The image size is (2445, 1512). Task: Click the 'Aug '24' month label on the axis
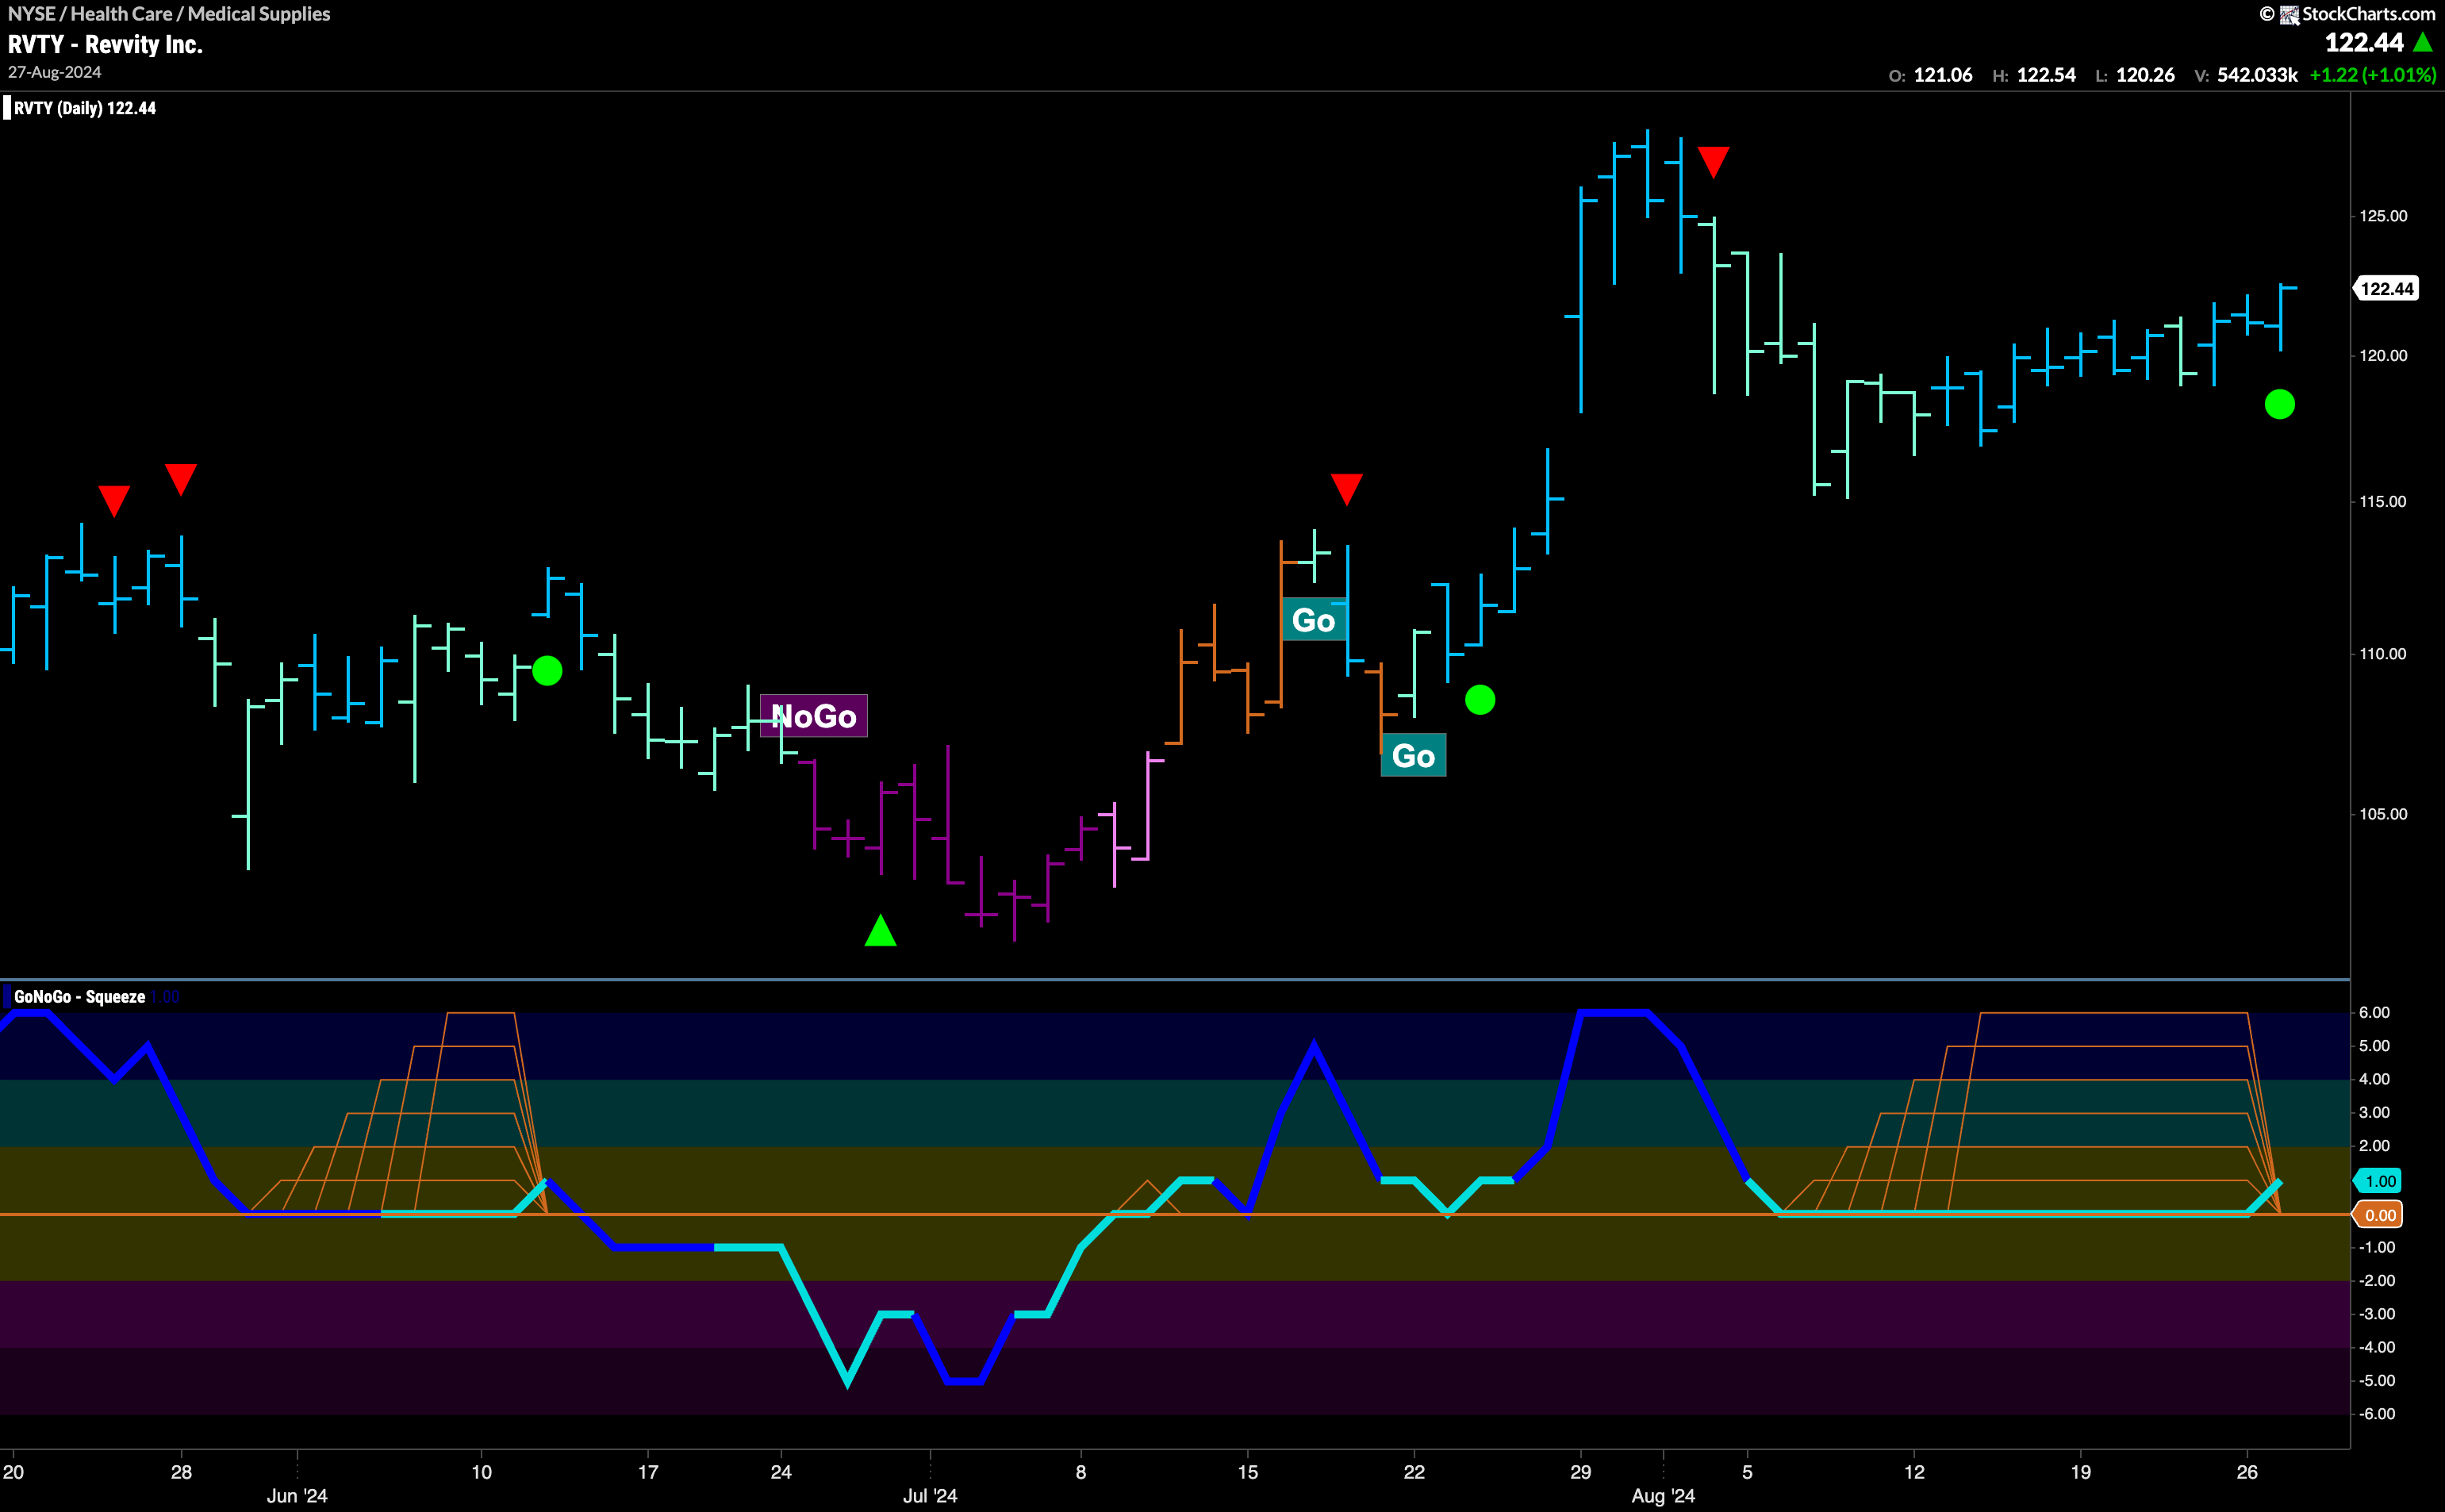[x=1663, y=1496]
